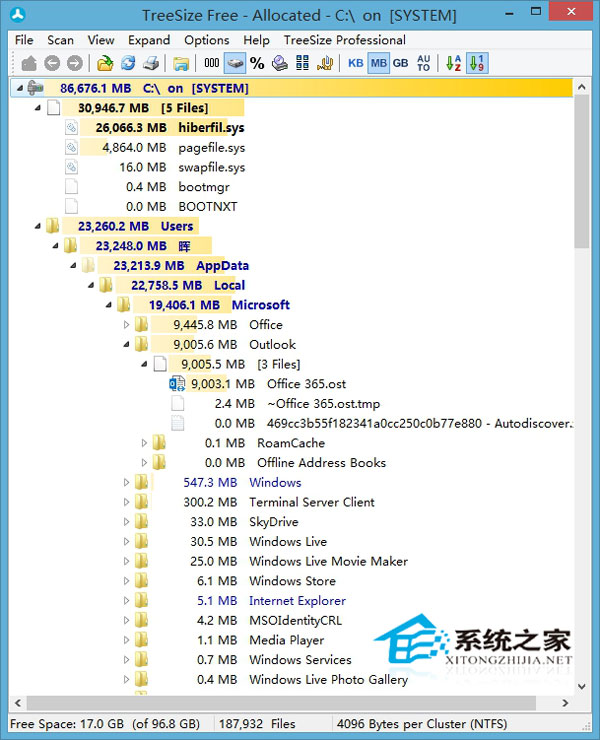Open the View menu
600x740 pixels.
(101, 40)
